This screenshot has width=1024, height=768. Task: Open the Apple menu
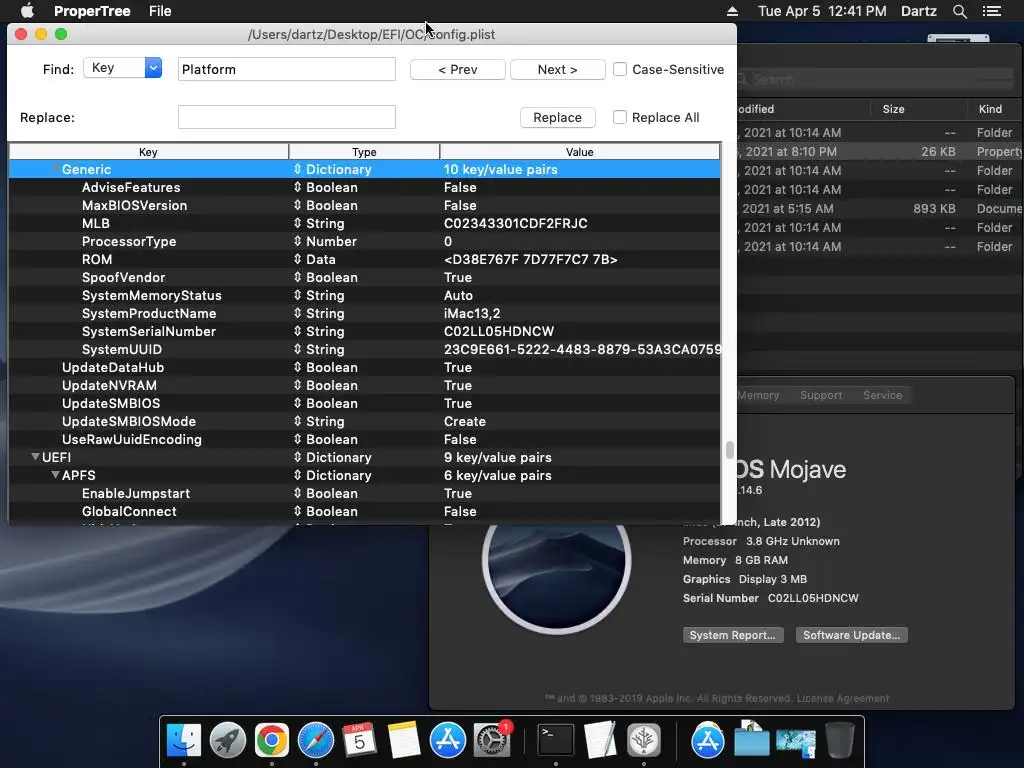click(27, 11)
